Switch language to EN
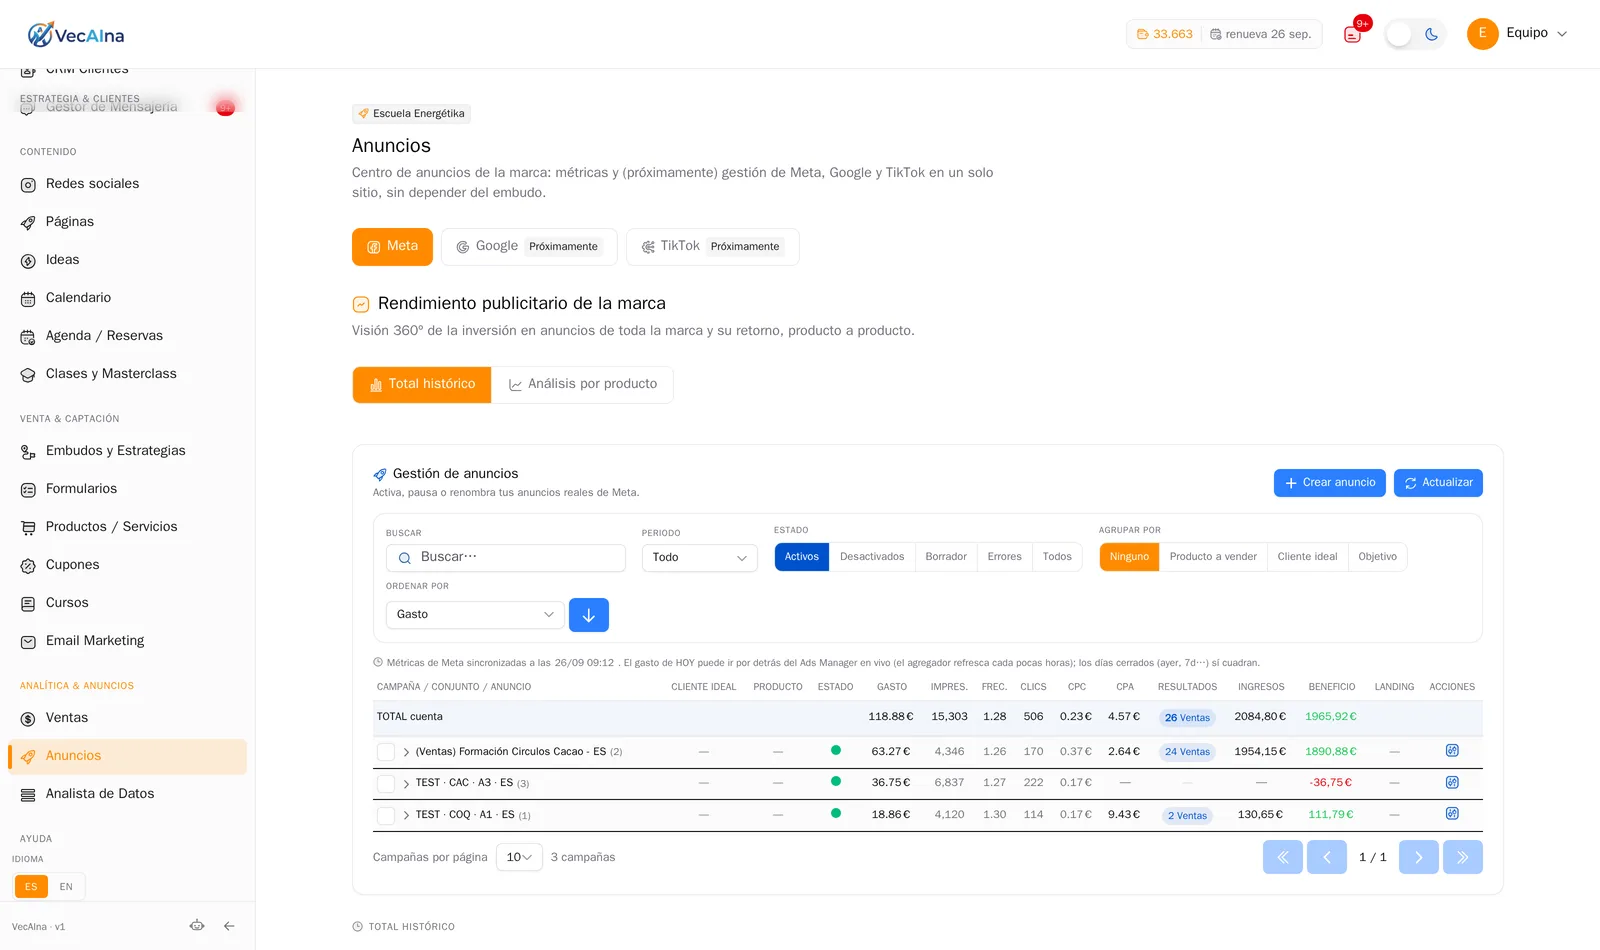Screen dimensions: 1600x950 coord(66,887)
